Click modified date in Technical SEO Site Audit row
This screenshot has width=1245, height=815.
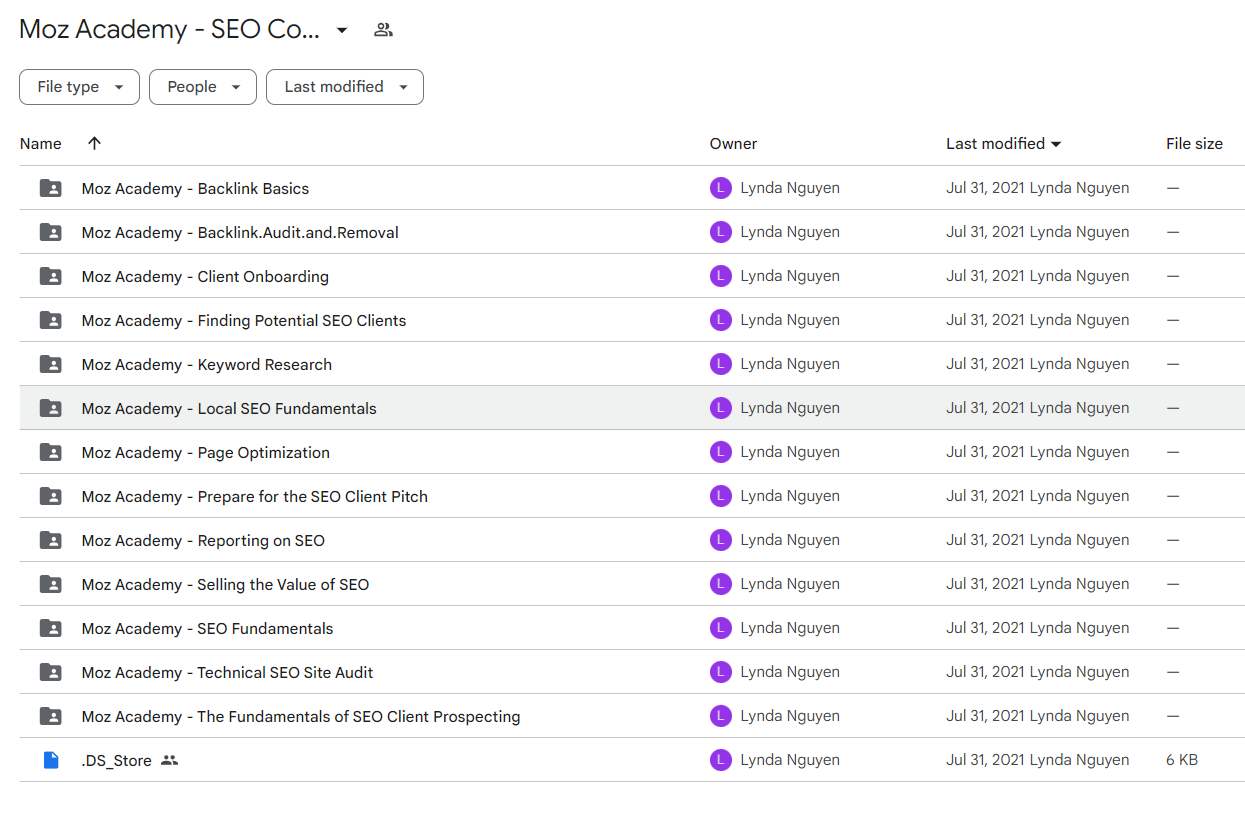[1038, 672]
